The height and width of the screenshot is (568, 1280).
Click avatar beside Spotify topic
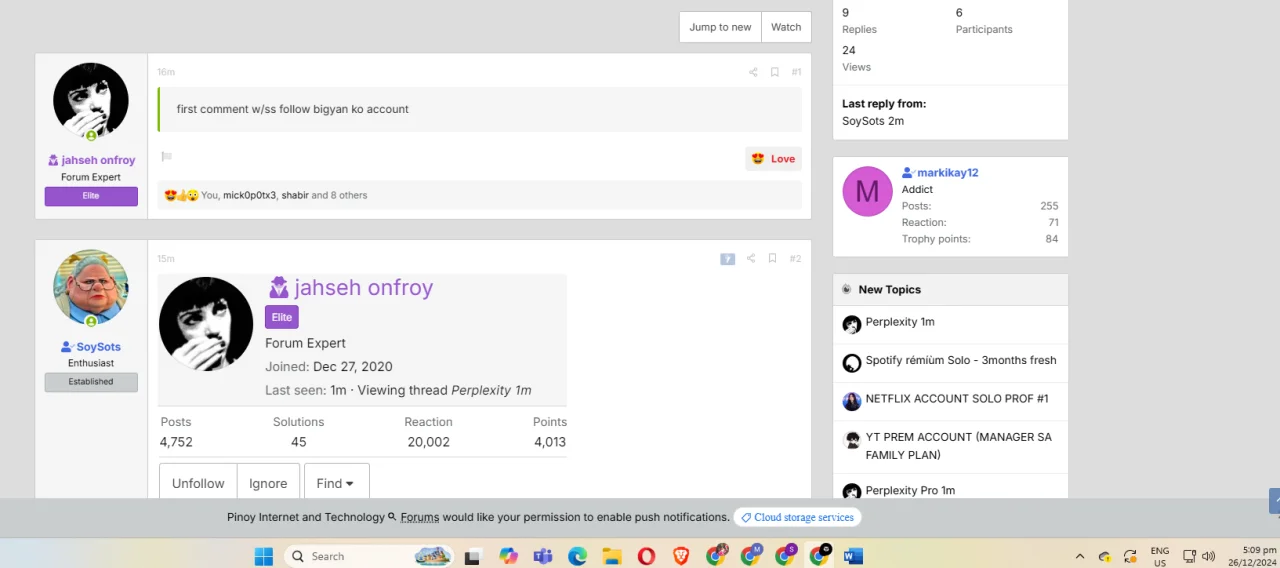(x=852, y=363)
